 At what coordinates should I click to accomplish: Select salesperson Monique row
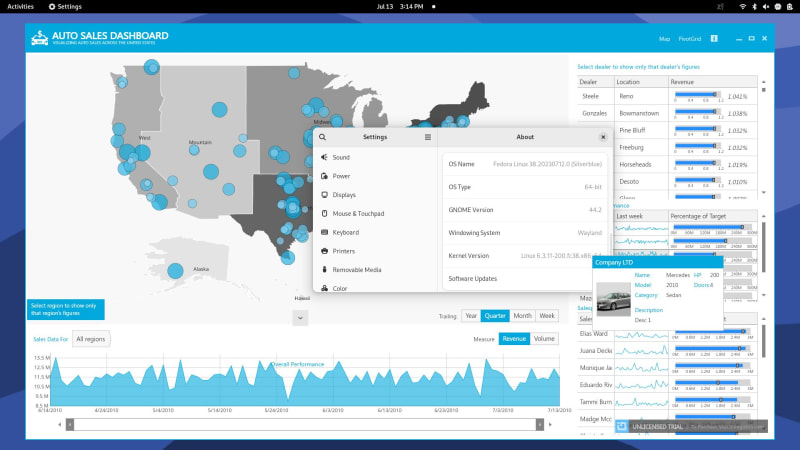pyautogui.click(x=667, y=367)
